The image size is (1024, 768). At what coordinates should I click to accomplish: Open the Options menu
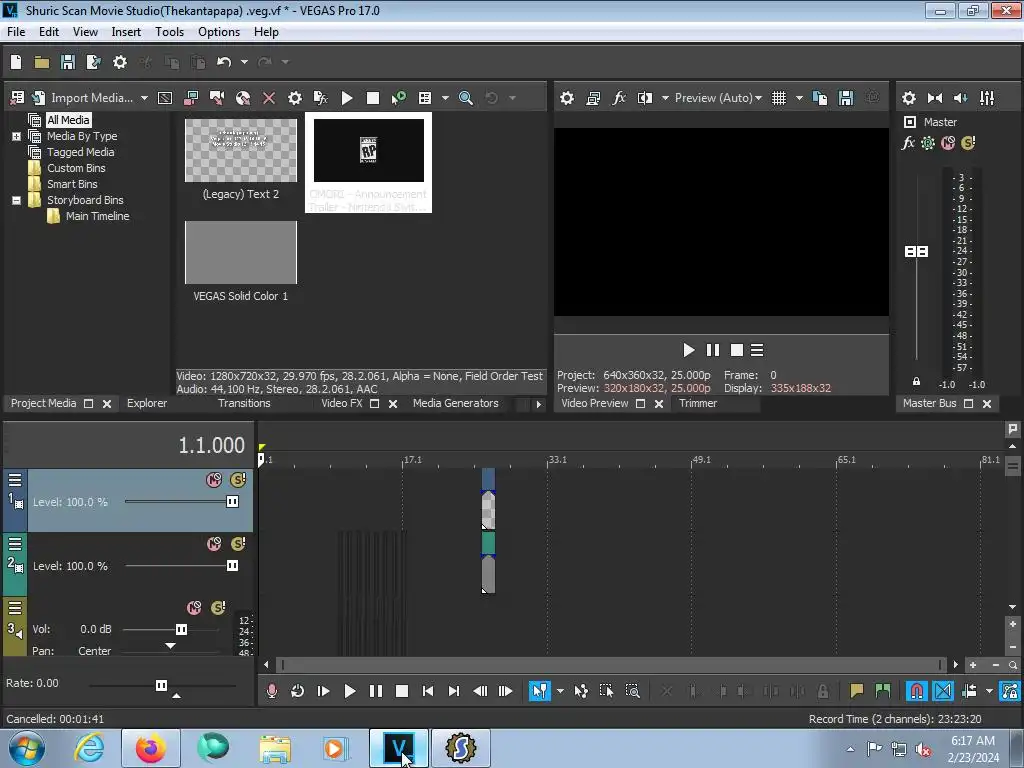(219, 32)
